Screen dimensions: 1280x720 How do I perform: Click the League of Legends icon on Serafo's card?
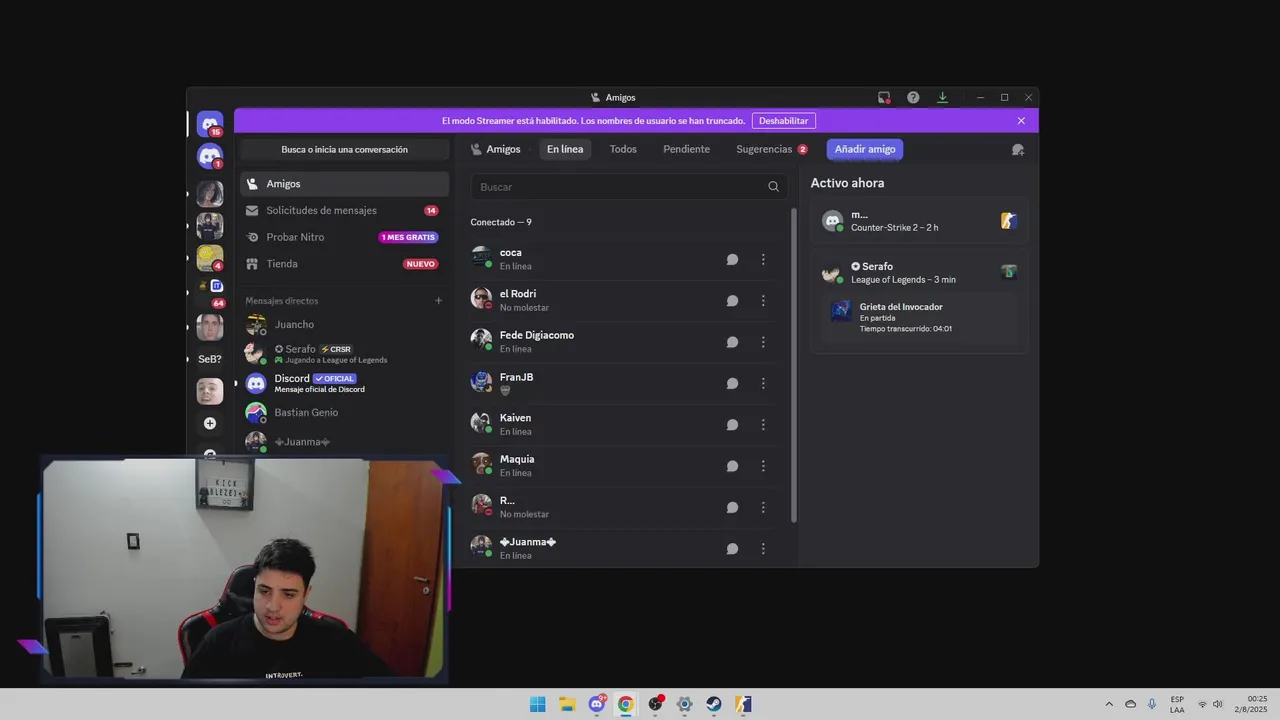[x=1009, y=272]
